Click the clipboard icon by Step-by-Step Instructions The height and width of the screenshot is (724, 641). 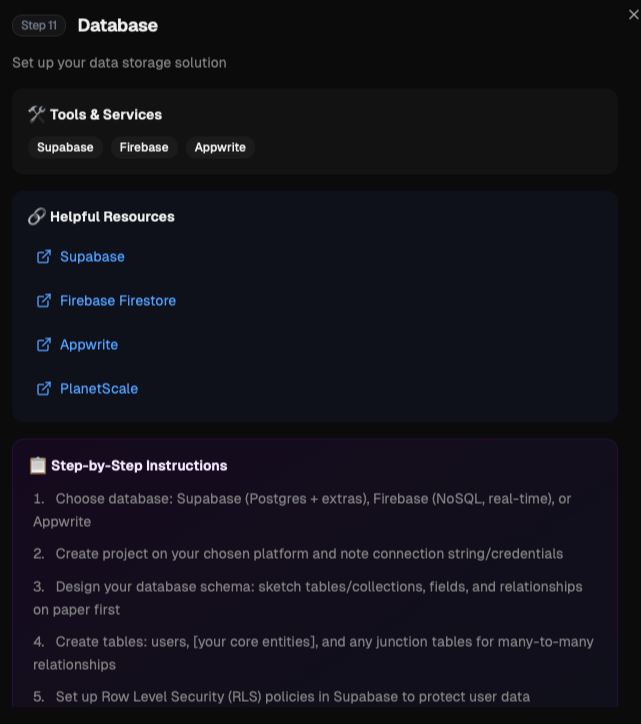(38, 465)
